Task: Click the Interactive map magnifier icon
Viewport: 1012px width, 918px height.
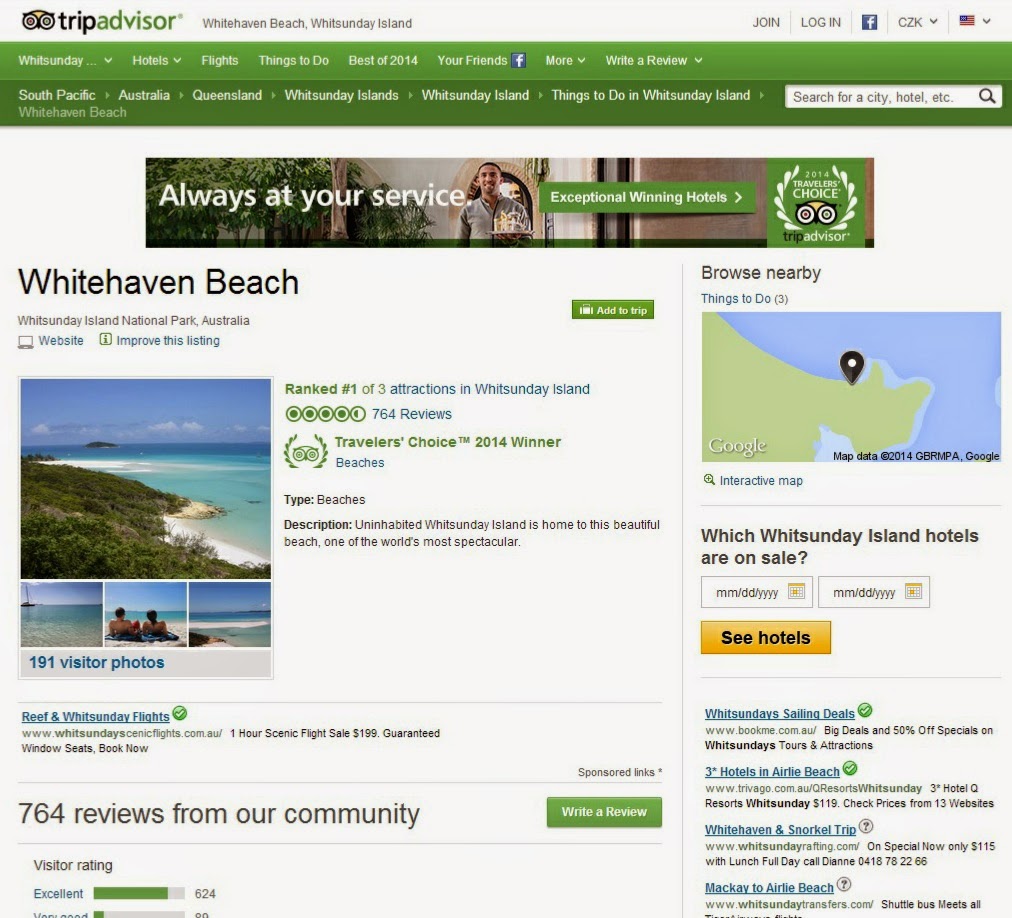Action: pos(709,480)
